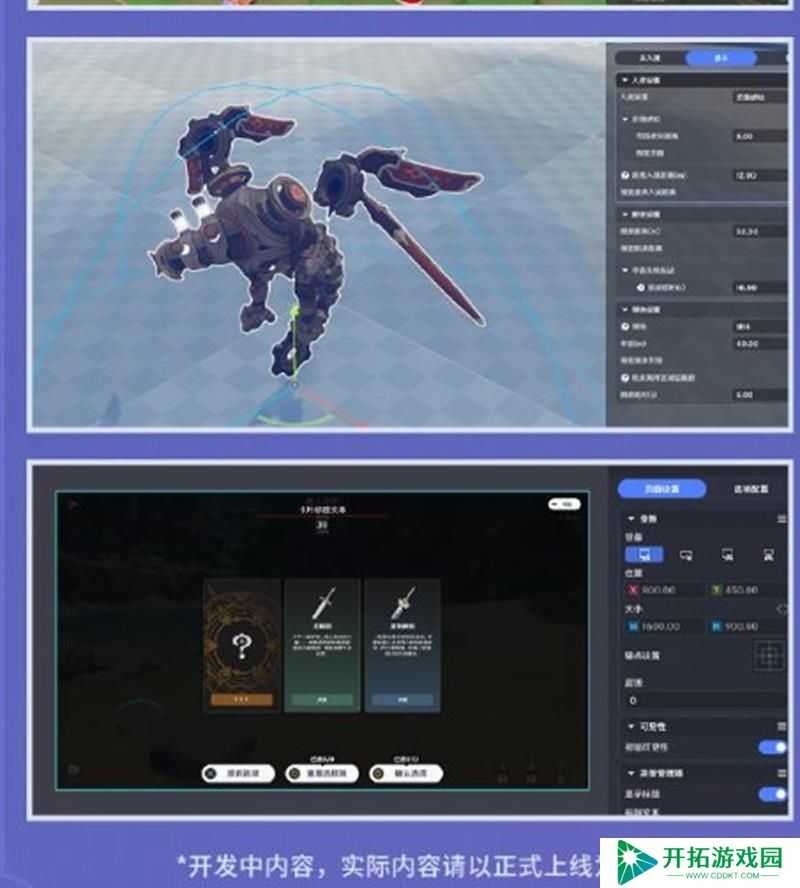
Task: Click the field showing 16.00
Action: coord(760,288)
